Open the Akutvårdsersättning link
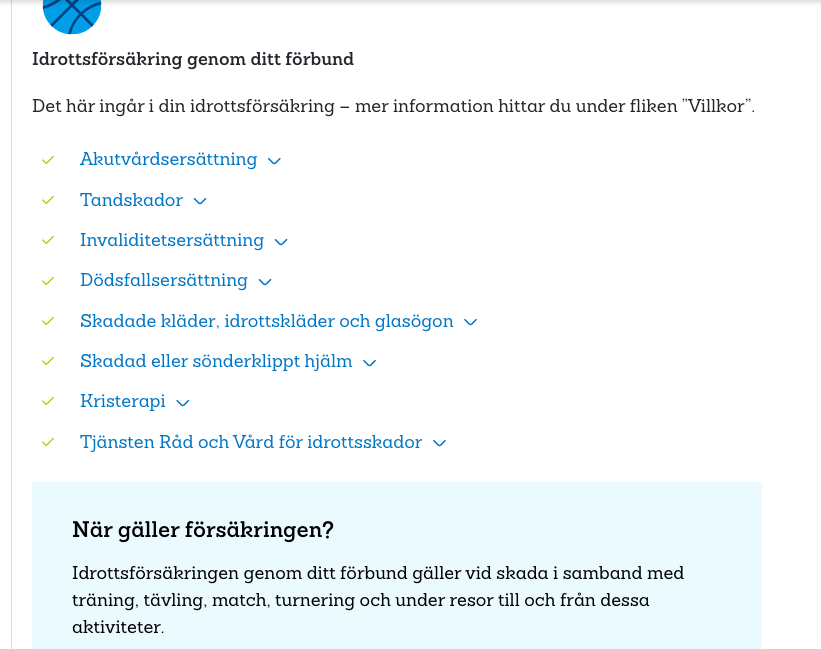This screenshot has width=821, height=649. (x=168, y=160)
